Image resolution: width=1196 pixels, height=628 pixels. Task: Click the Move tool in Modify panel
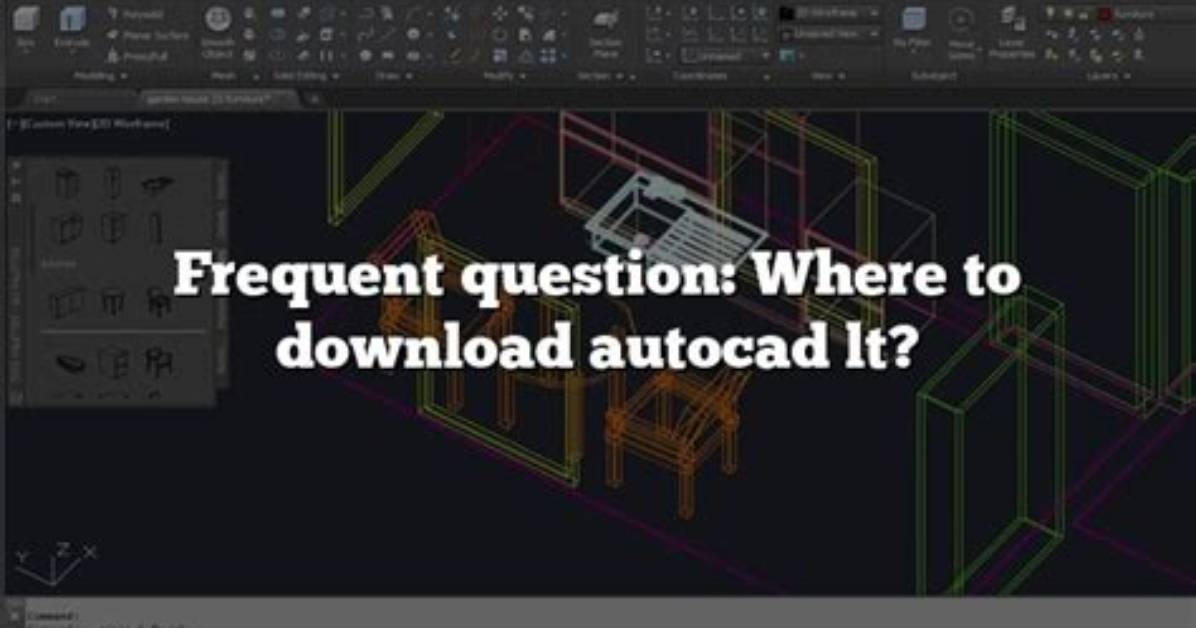(x=500, y=14)
